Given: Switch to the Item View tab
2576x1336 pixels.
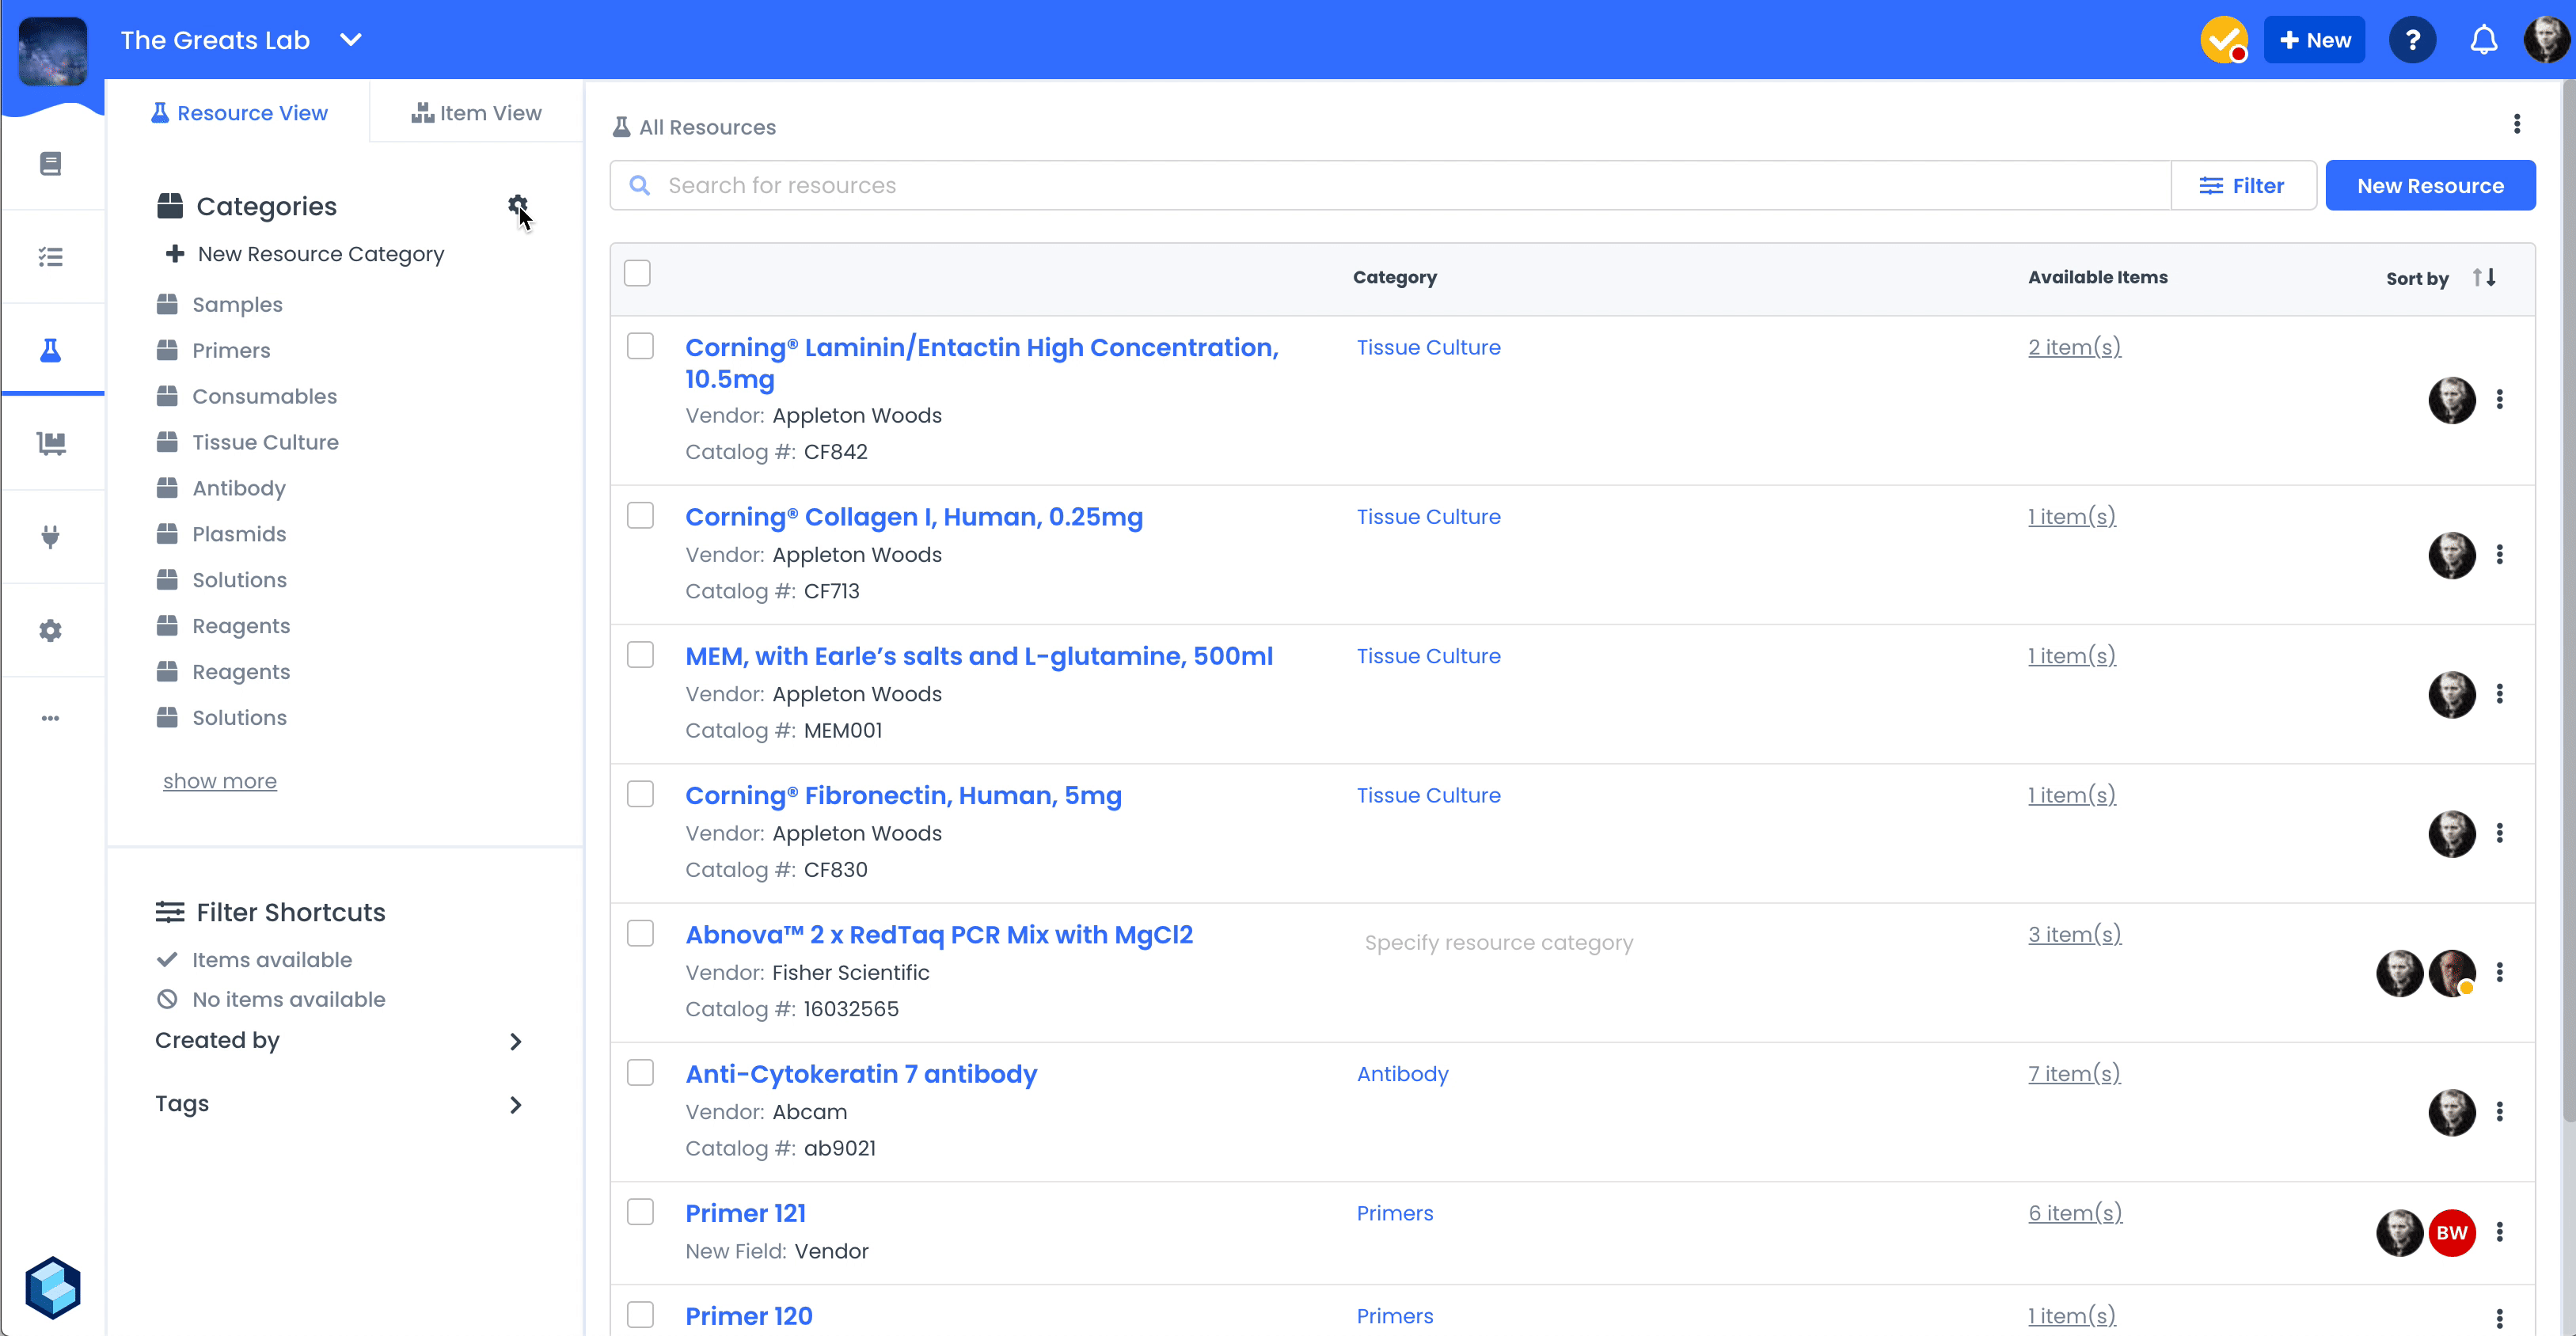Looking at the screenshot, I should point(476,113).
